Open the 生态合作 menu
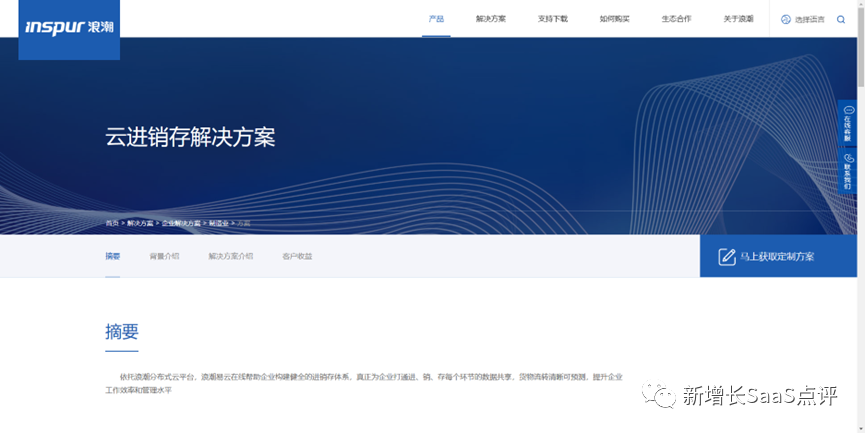The width and height of the screenshot is (865, 433). [676, 19]
